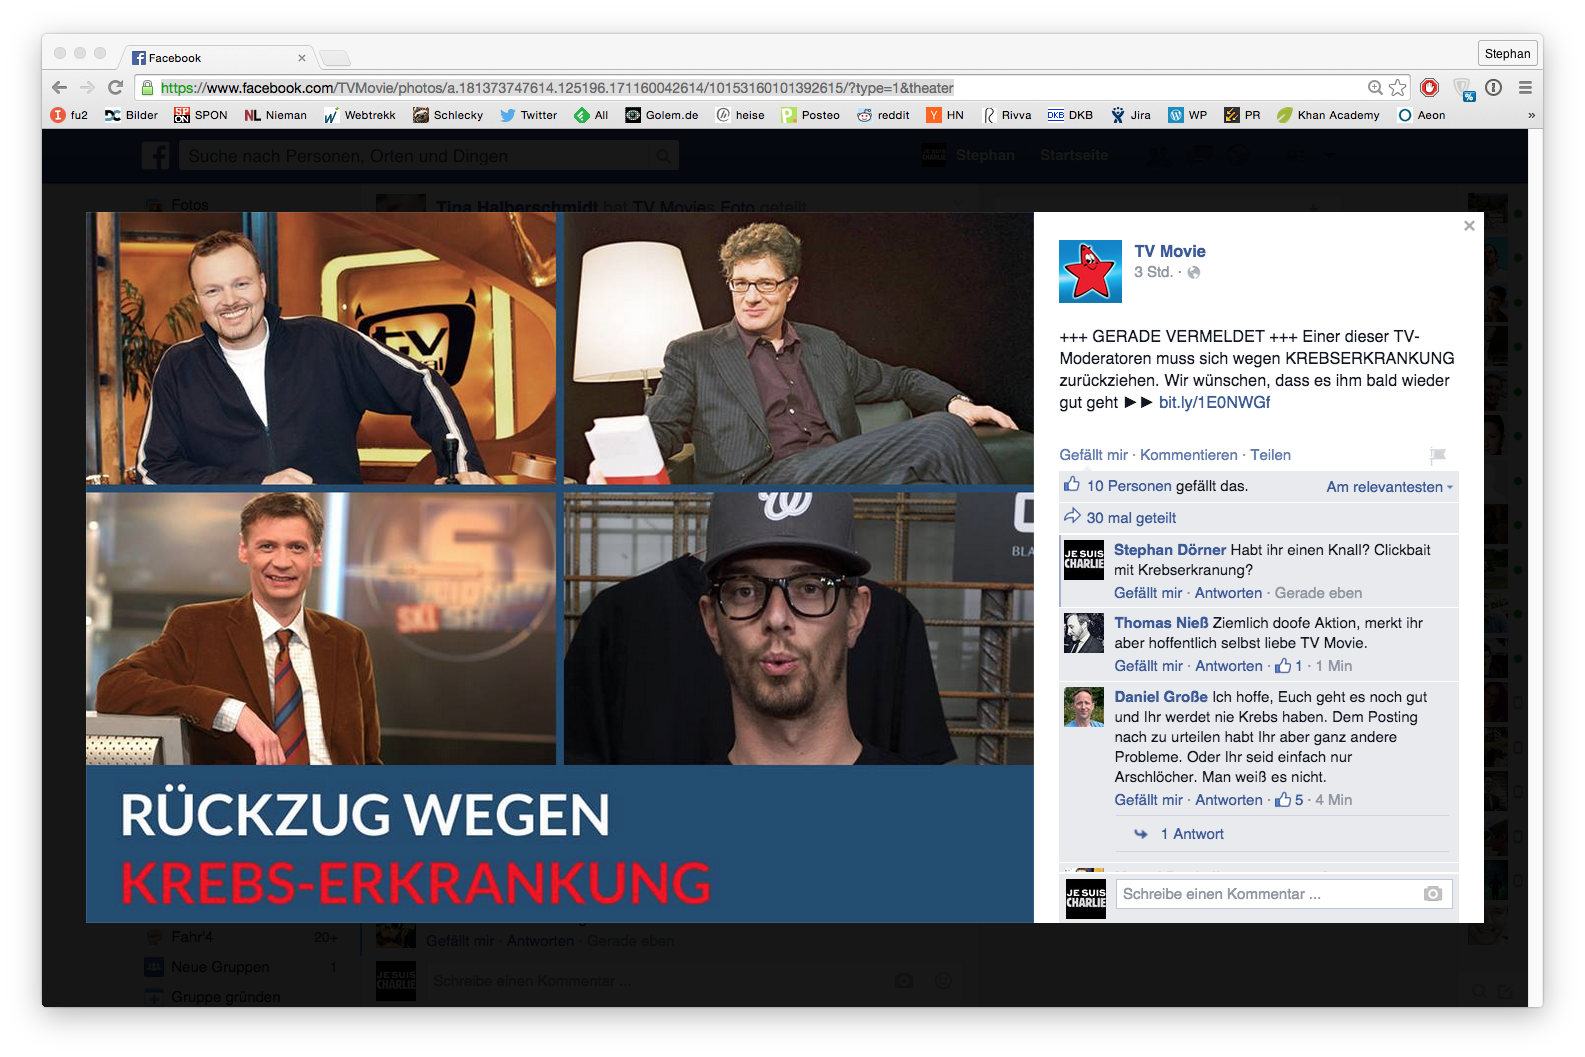Open the Webtrekk bookmark
The image size is (1585, 1057).
[360, 115]
